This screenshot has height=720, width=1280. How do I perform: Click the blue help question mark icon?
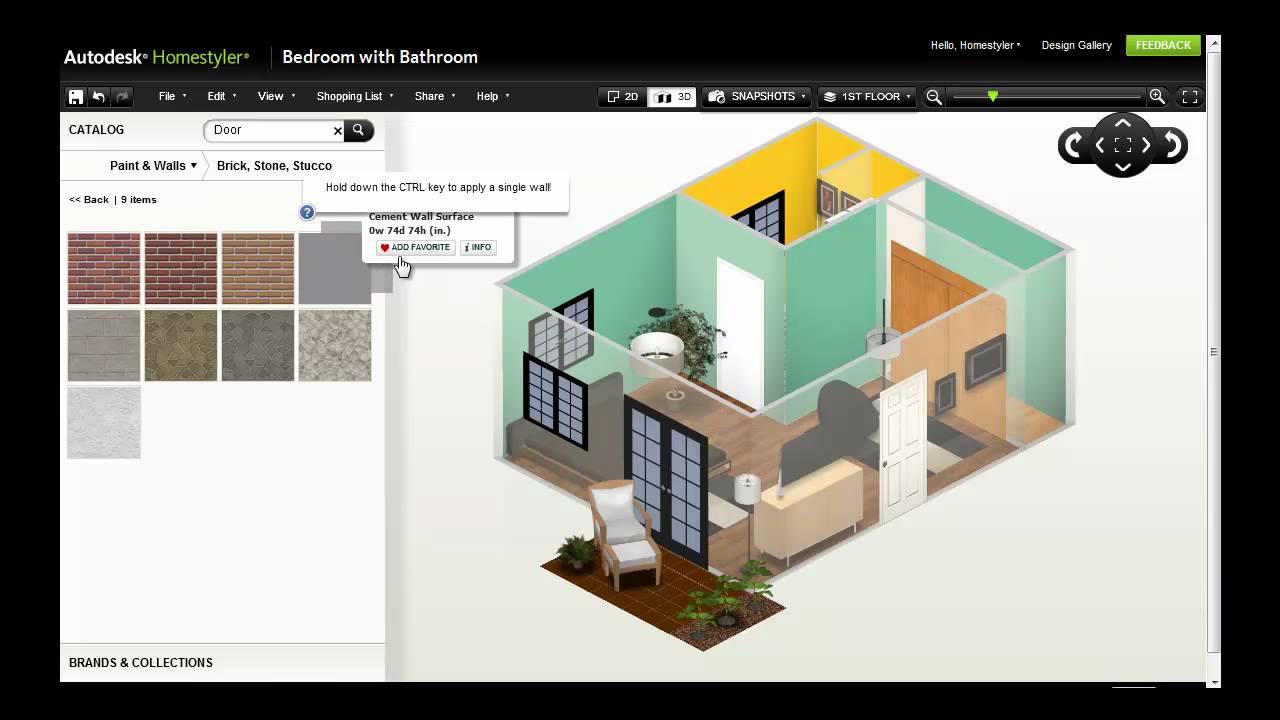[307, 212]
